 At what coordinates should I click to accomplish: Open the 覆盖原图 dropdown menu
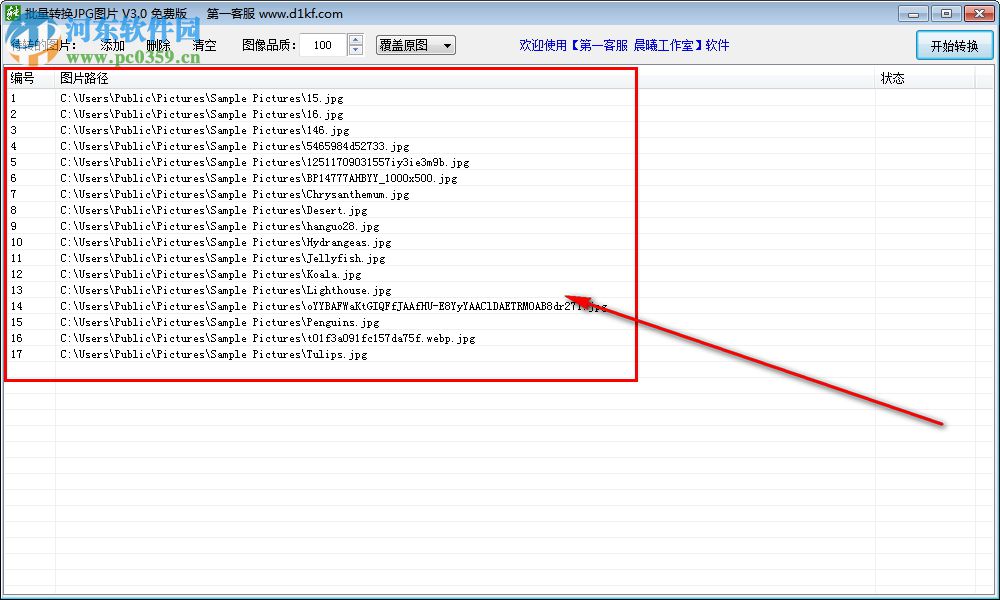415,45
